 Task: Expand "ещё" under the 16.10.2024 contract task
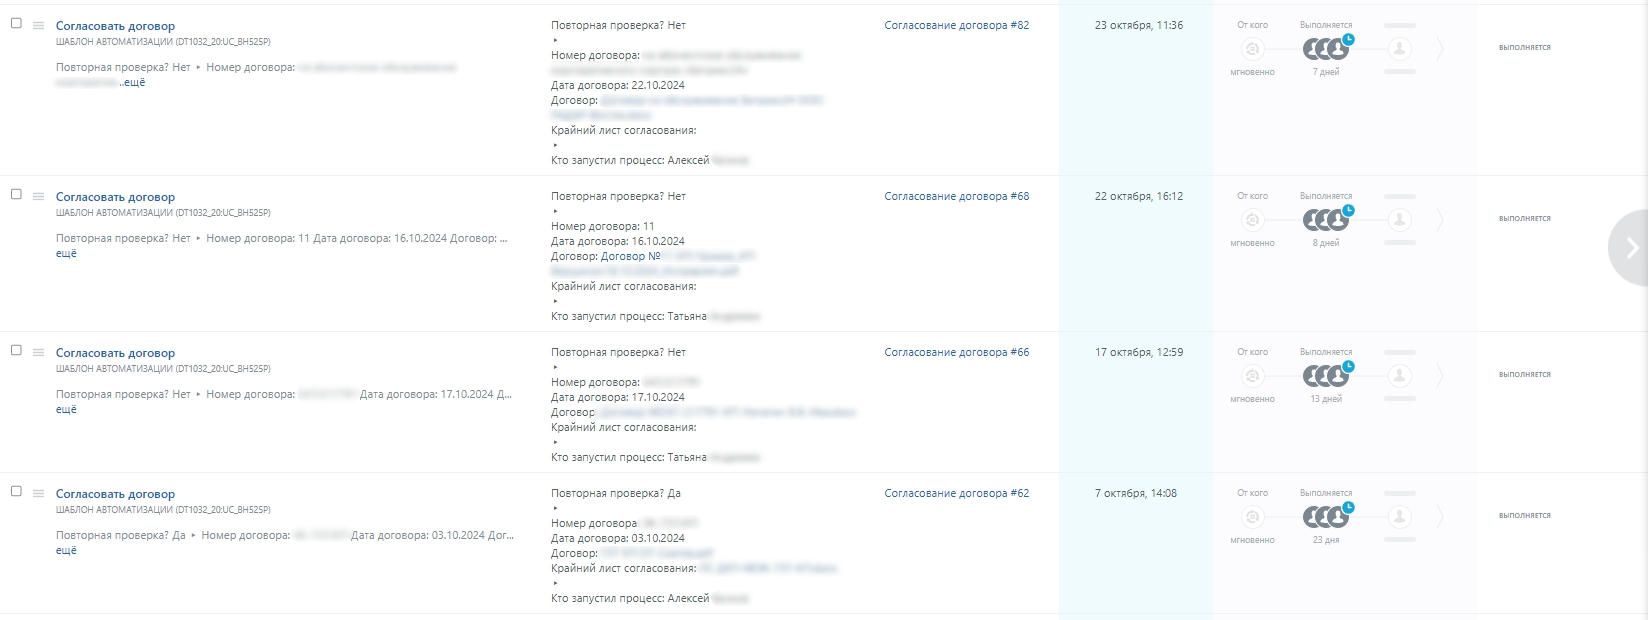click(x=66, y=254)
